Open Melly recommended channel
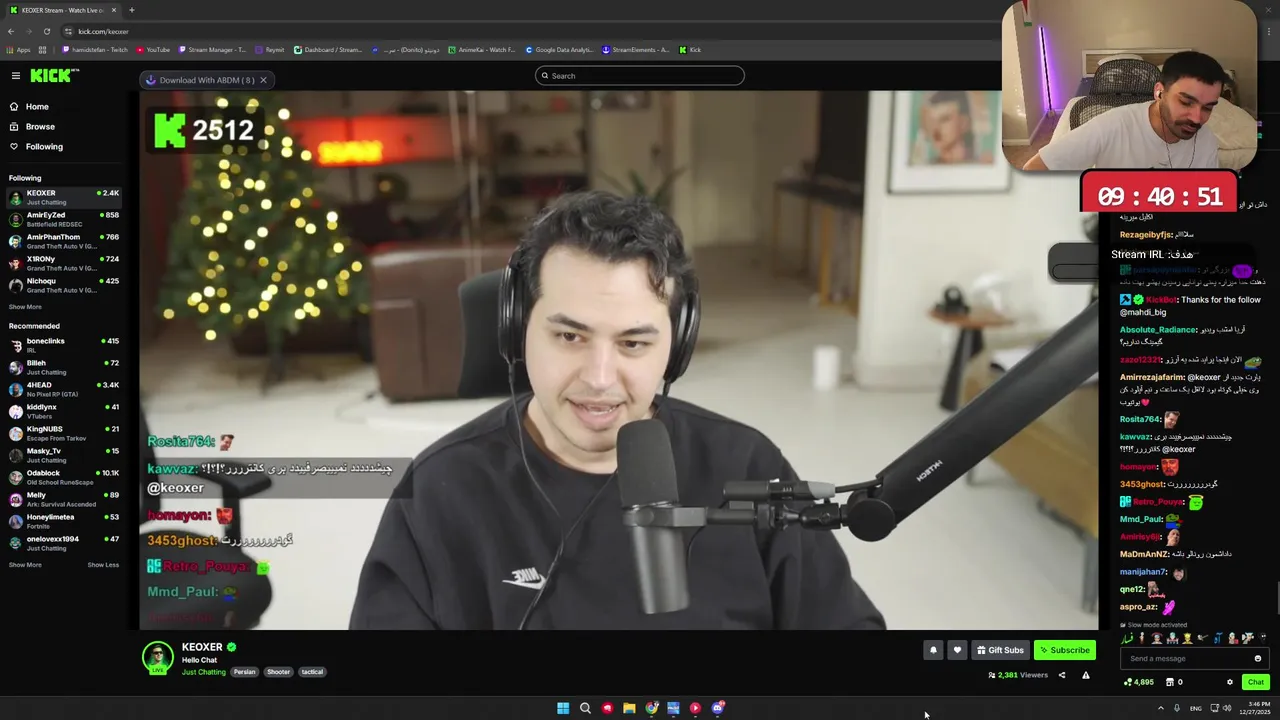 [x=64, y=499]
